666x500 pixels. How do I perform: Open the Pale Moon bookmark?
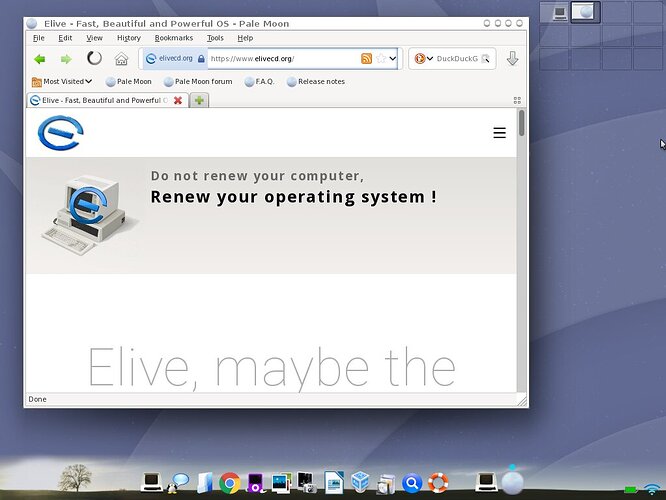coord(129,82)
